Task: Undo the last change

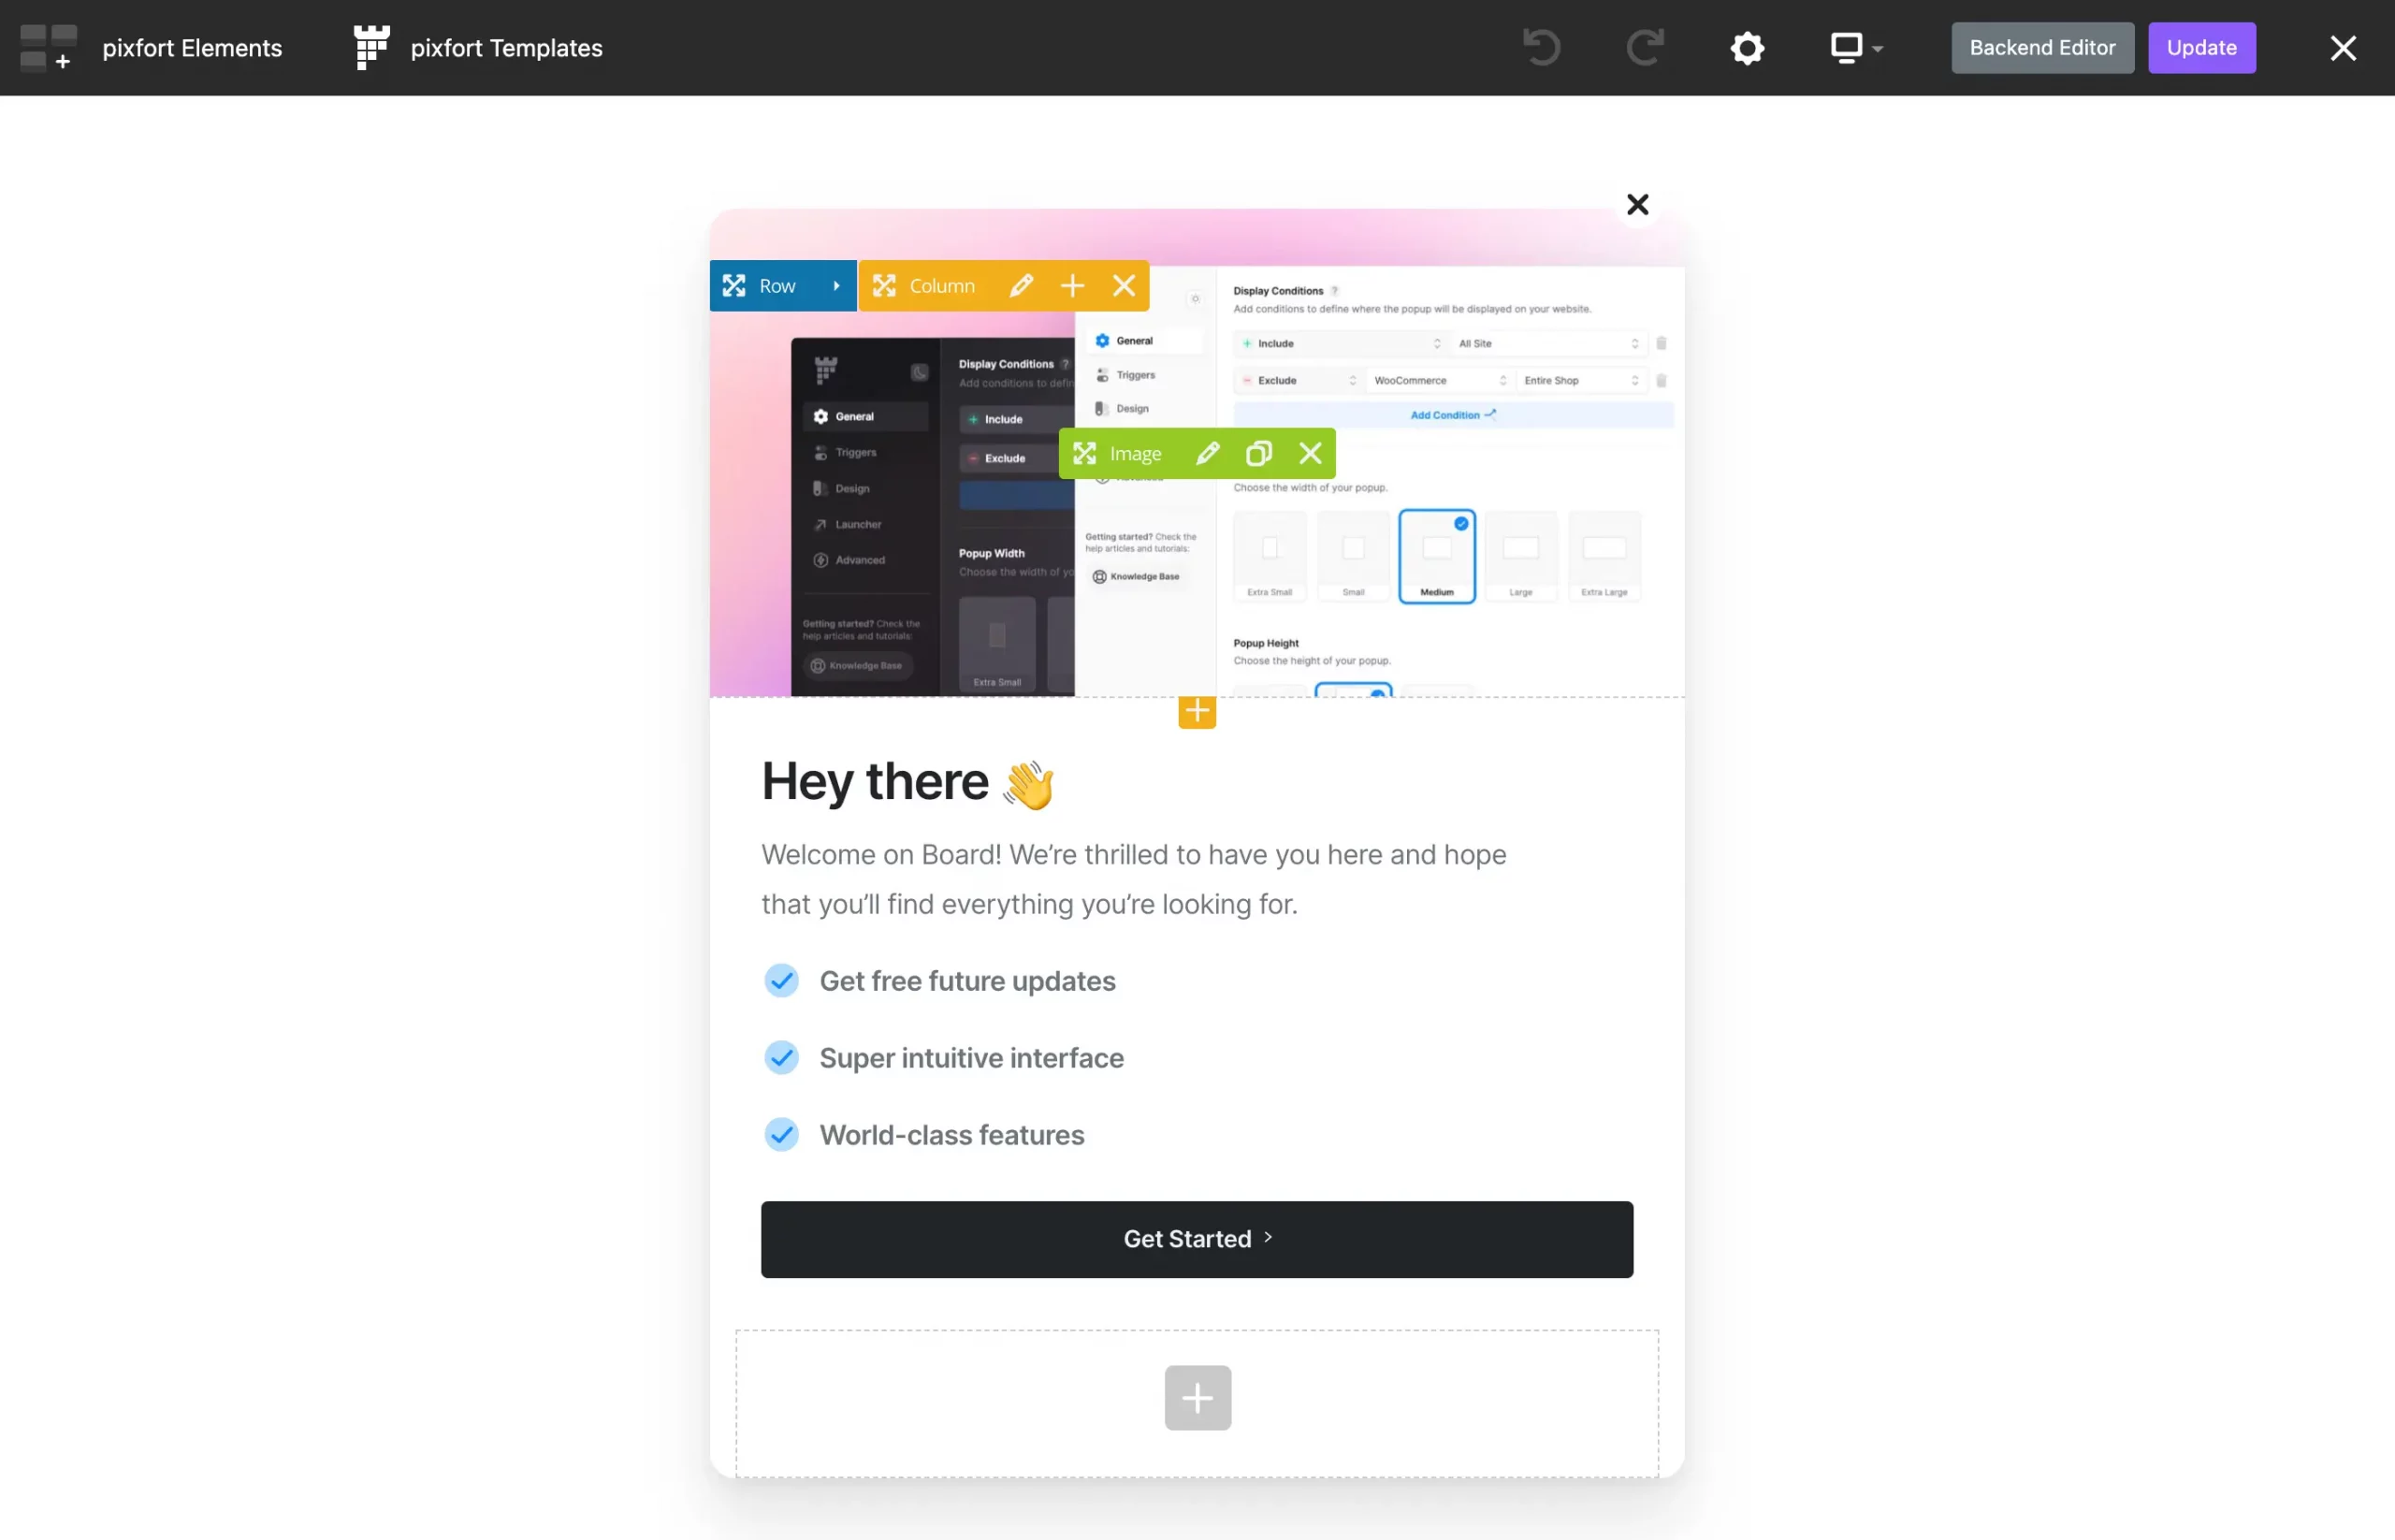Action: pyautogui.click(x=1541, y=47)
